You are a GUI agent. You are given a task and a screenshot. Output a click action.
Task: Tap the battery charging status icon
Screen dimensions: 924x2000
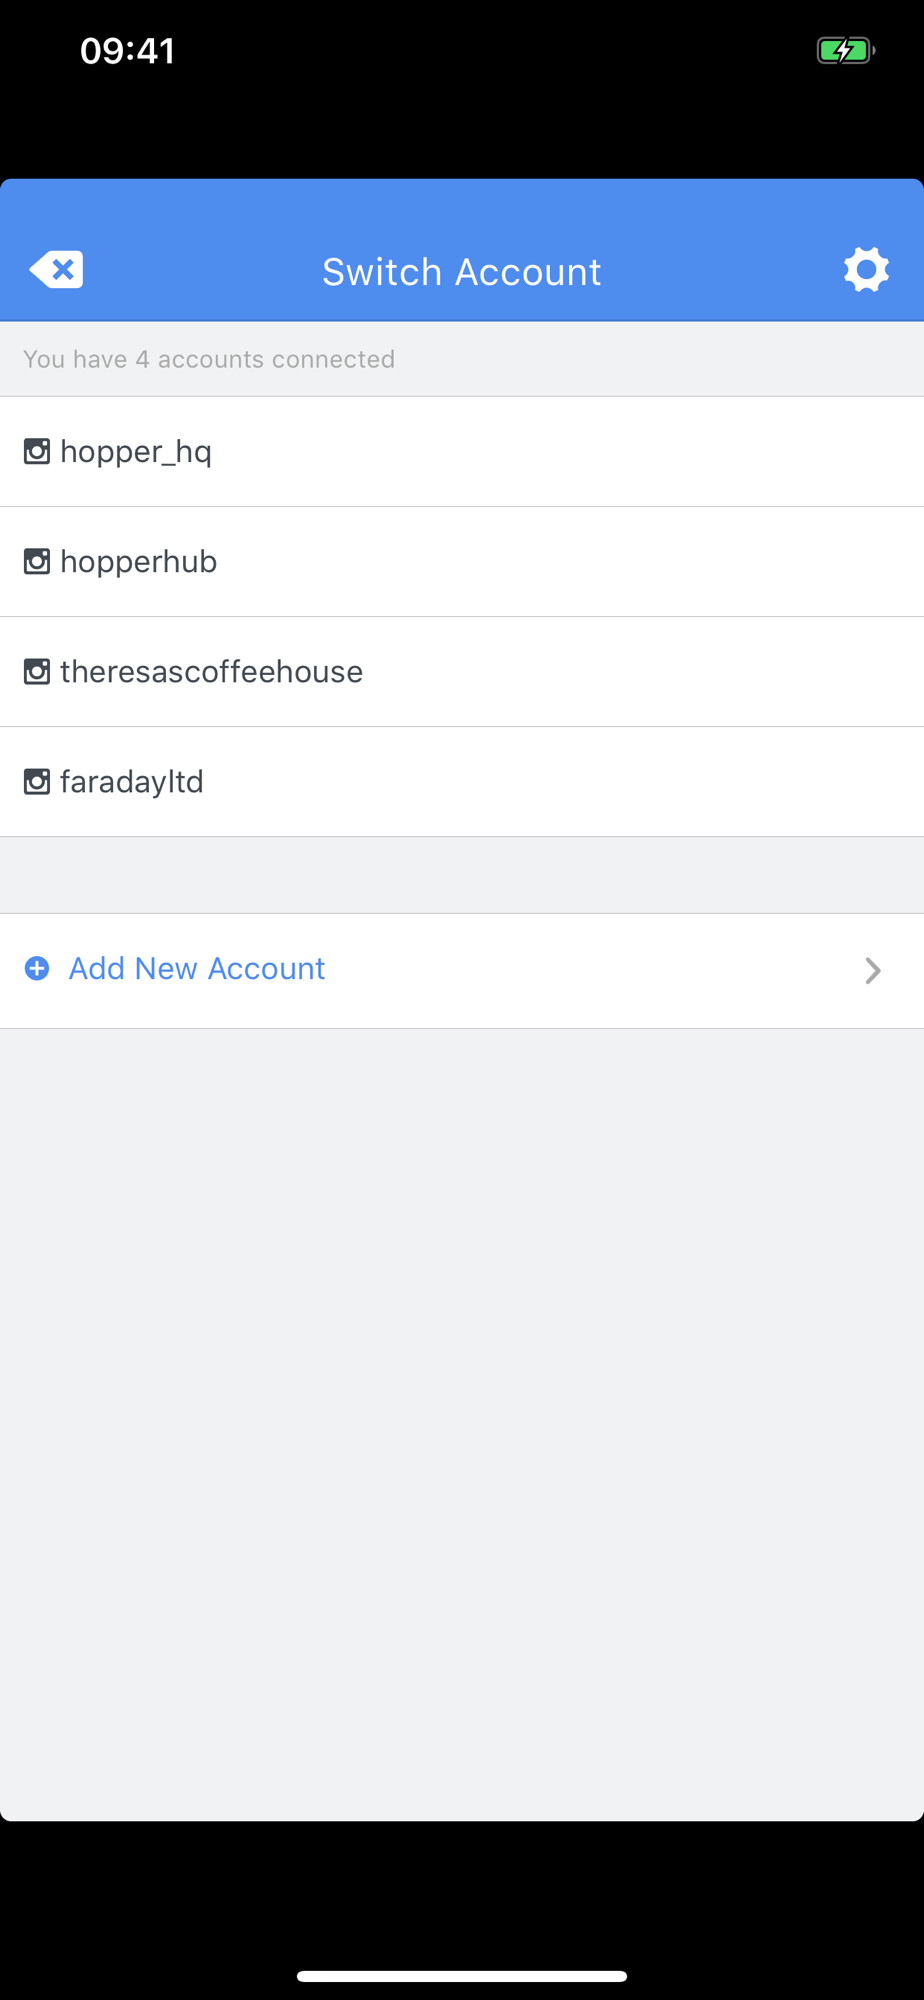click(x=845, y=51)
